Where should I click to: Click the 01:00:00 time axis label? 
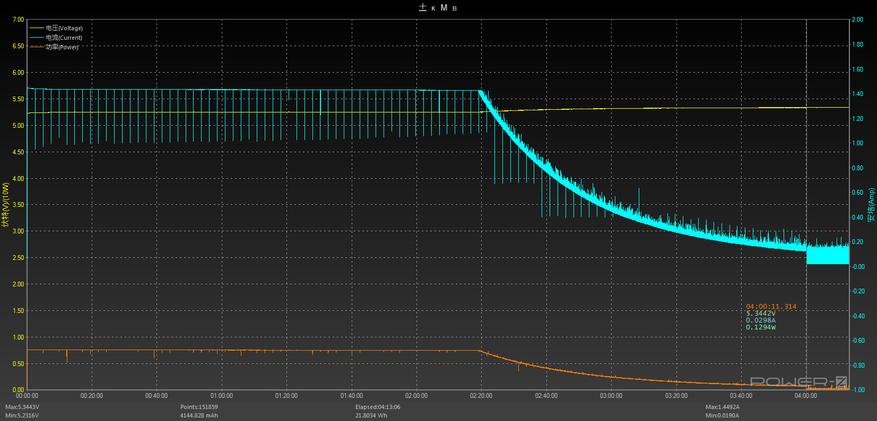[221, 395]
